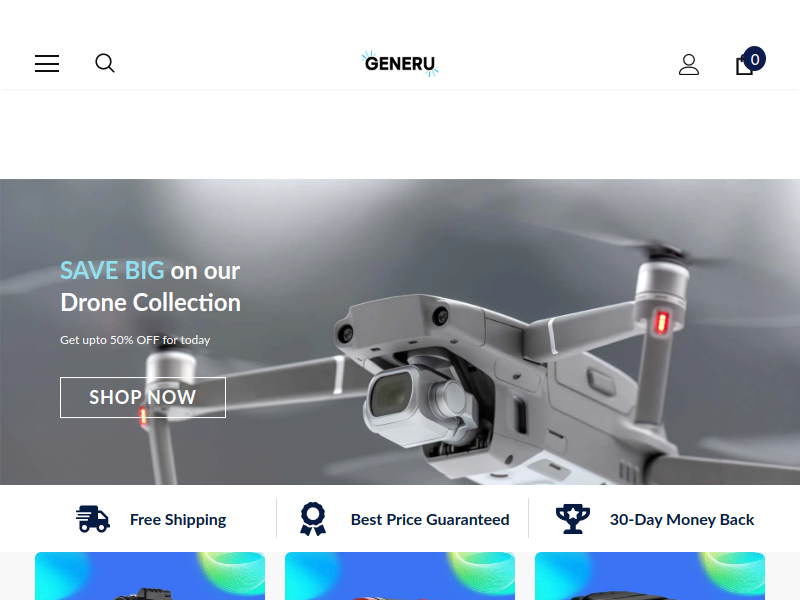
Task: Click the award ribbon icon
Action: (313, 519)
